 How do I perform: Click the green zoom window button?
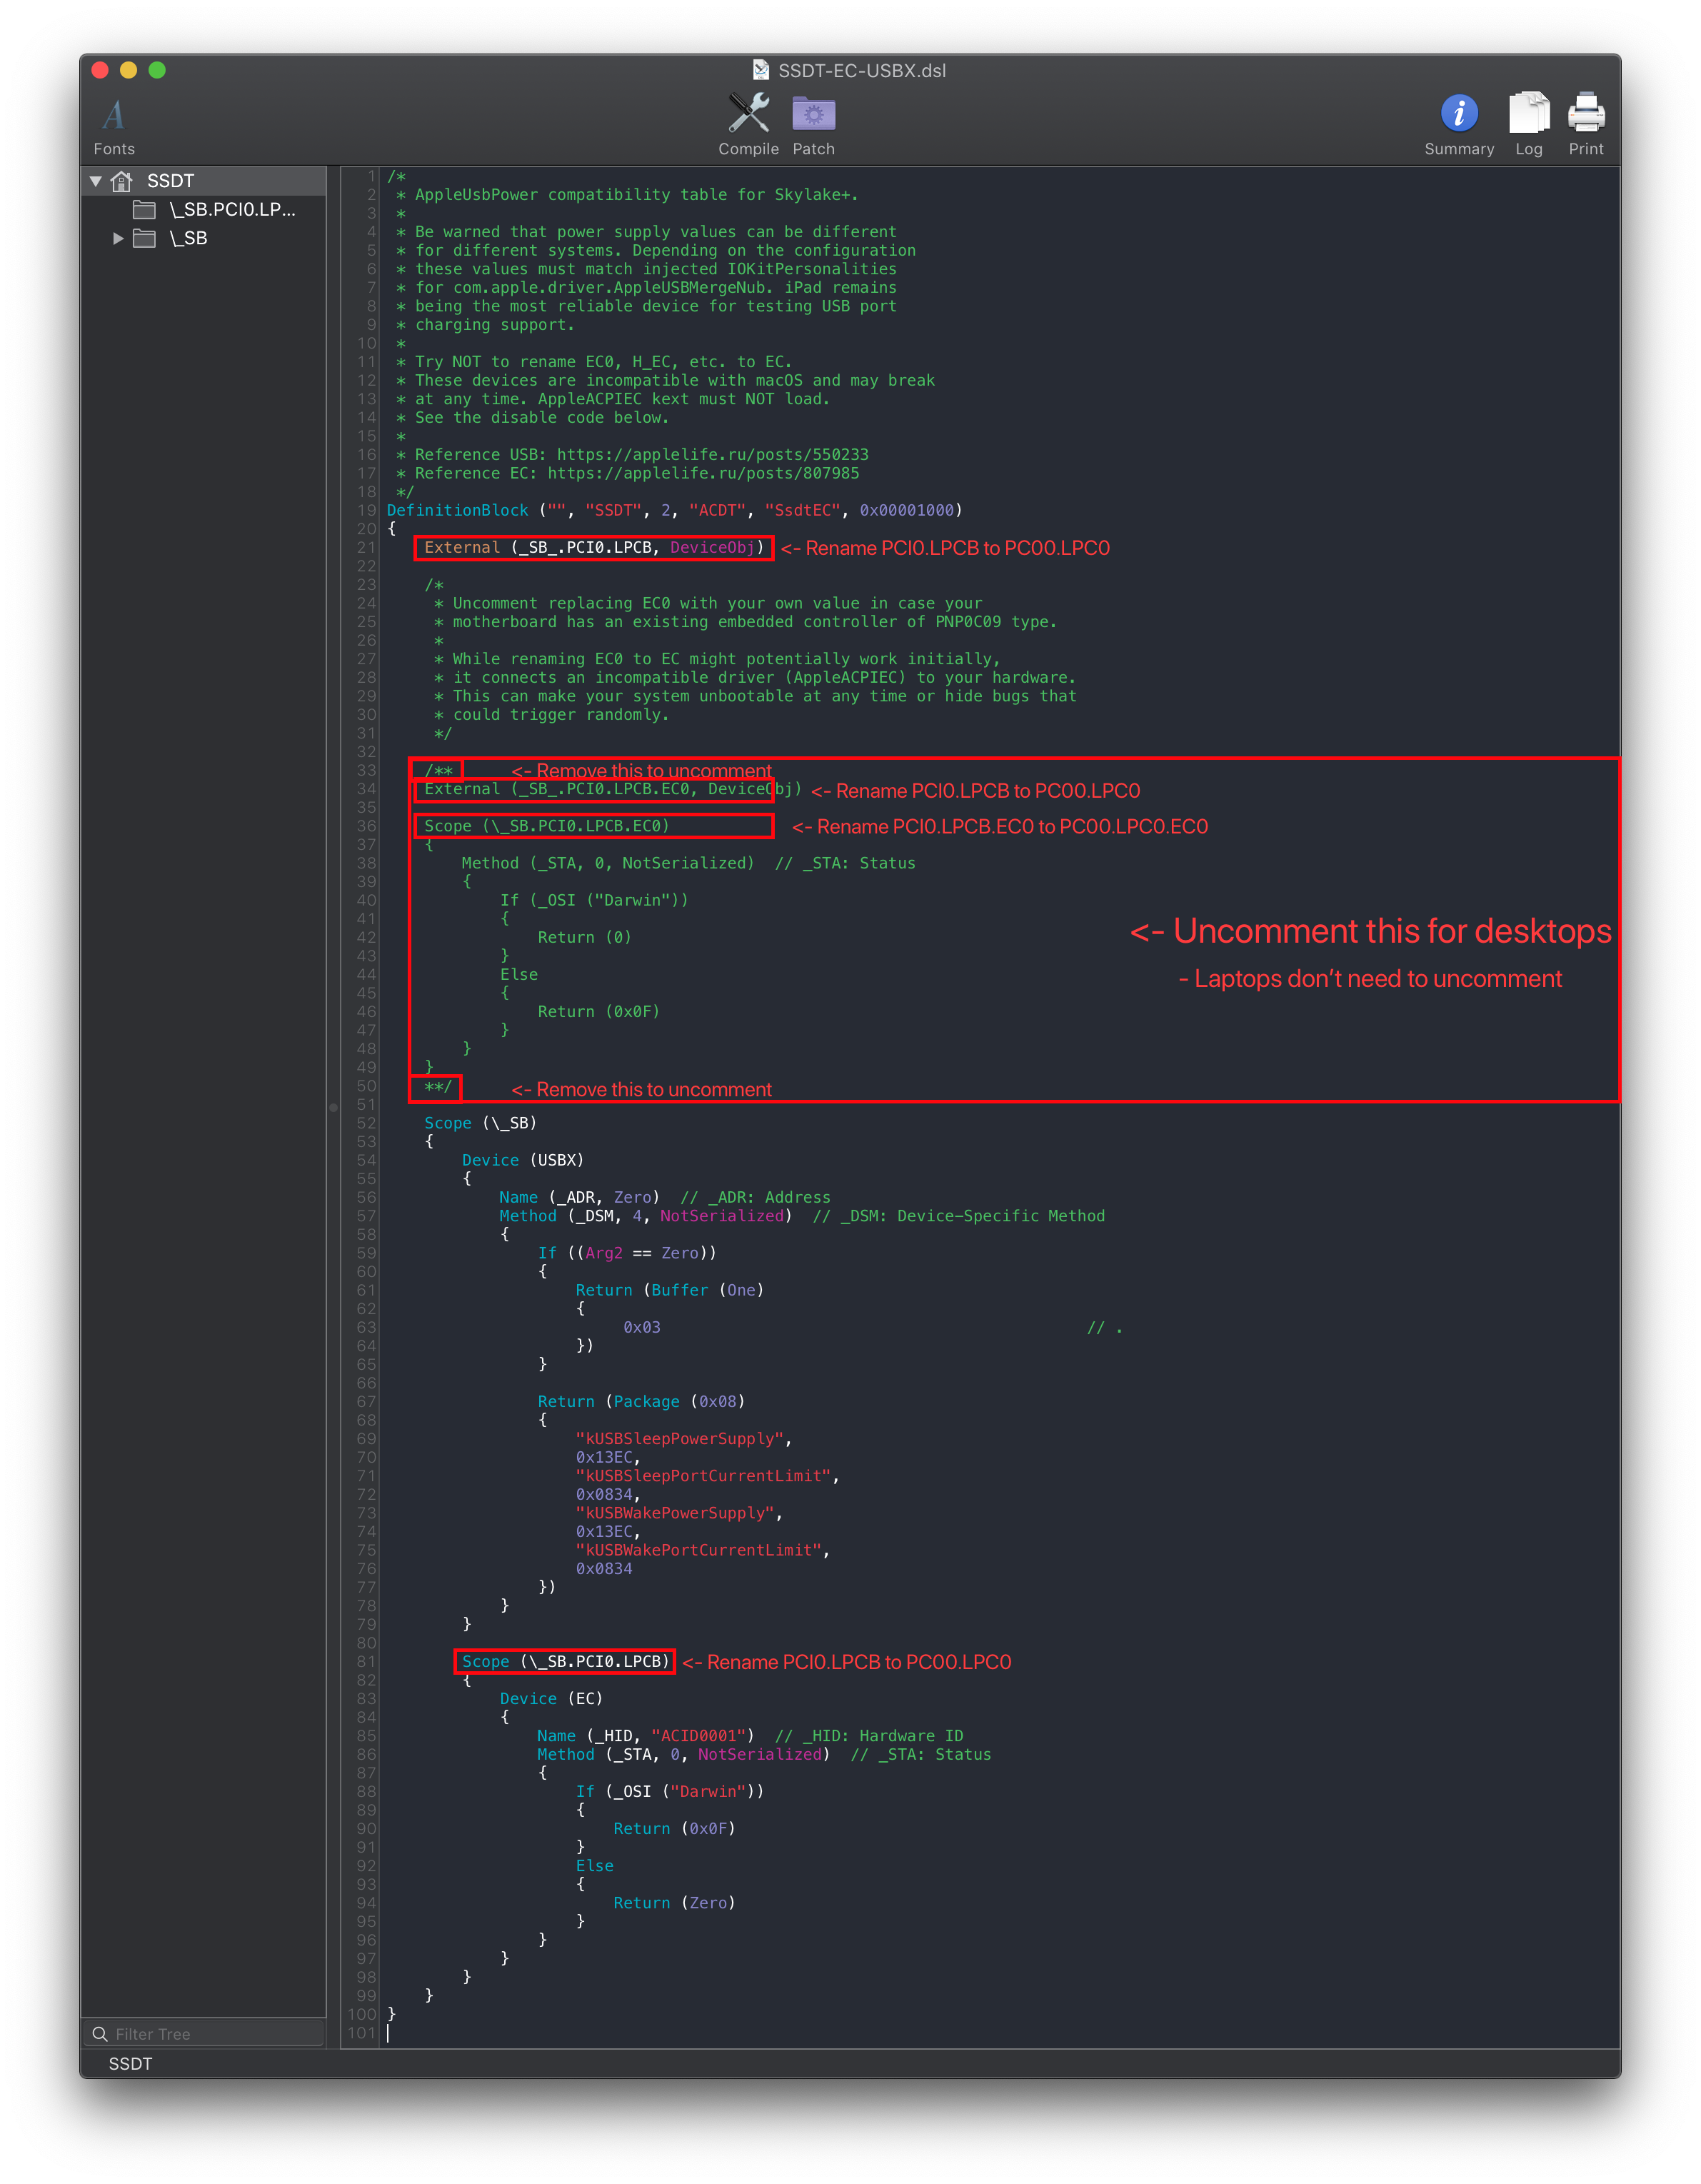coord(157,70)
